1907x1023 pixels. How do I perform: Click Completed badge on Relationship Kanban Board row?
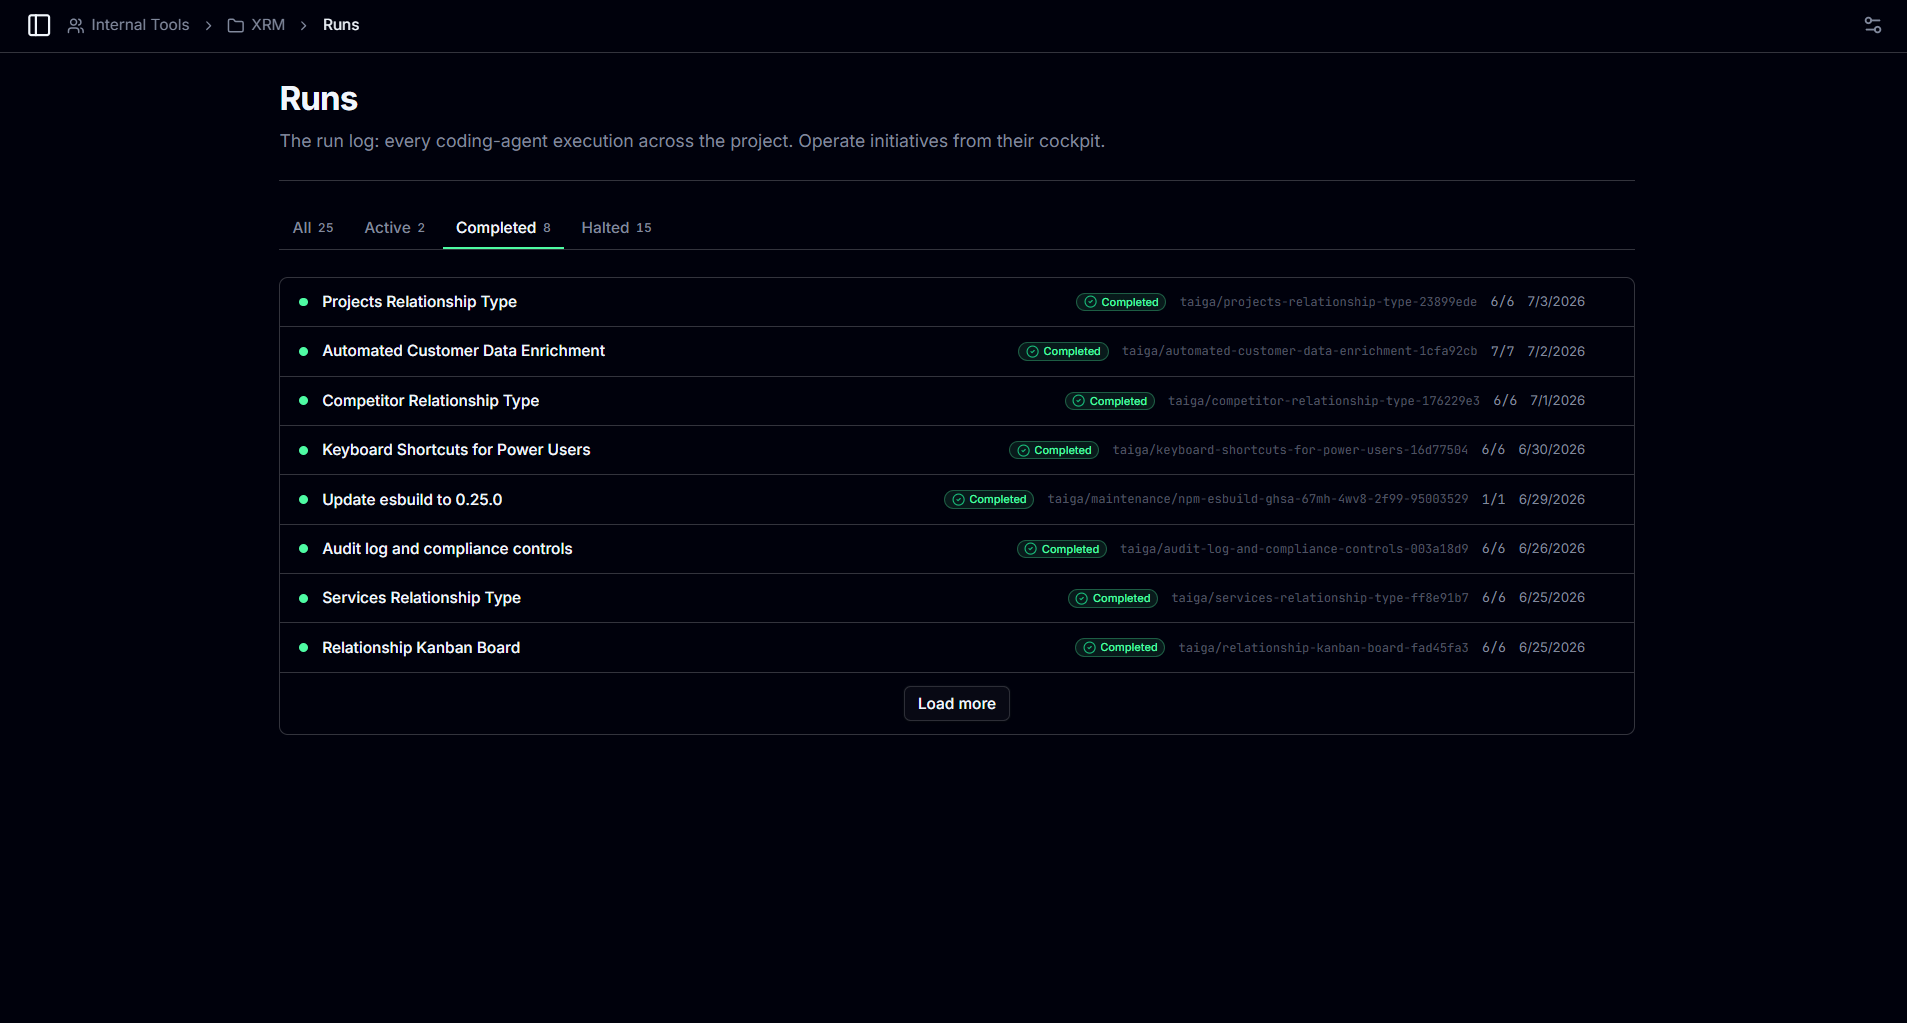(x=1120, y=648)
